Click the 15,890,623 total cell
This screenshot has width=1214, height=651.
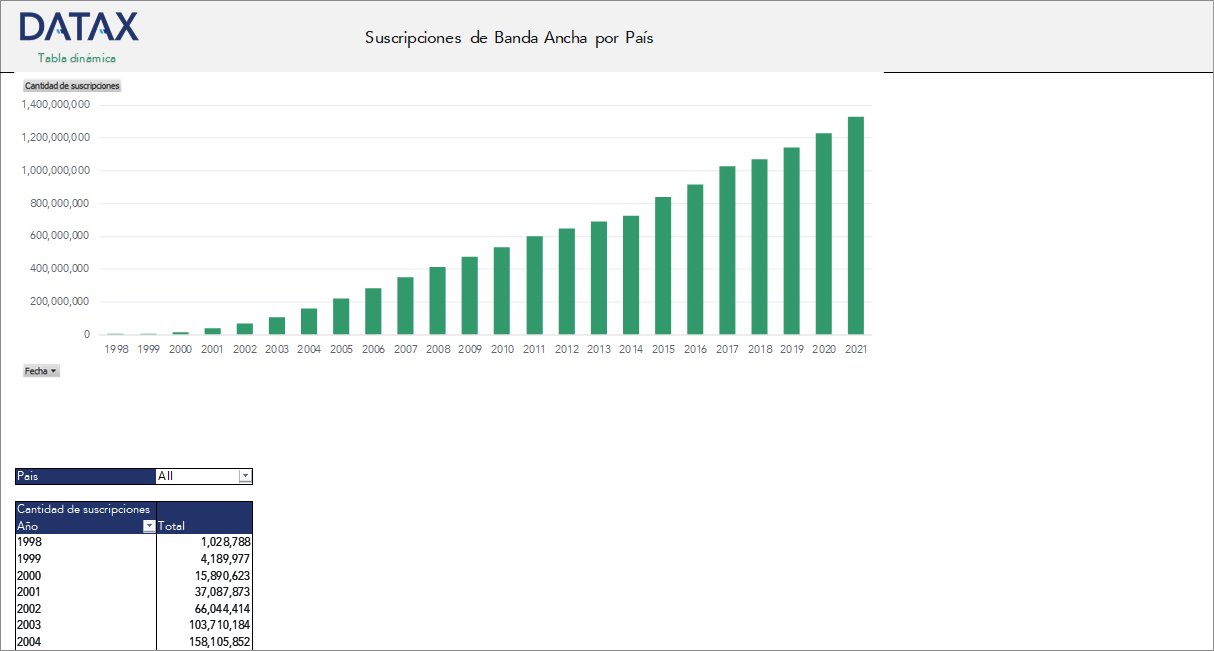204,575
